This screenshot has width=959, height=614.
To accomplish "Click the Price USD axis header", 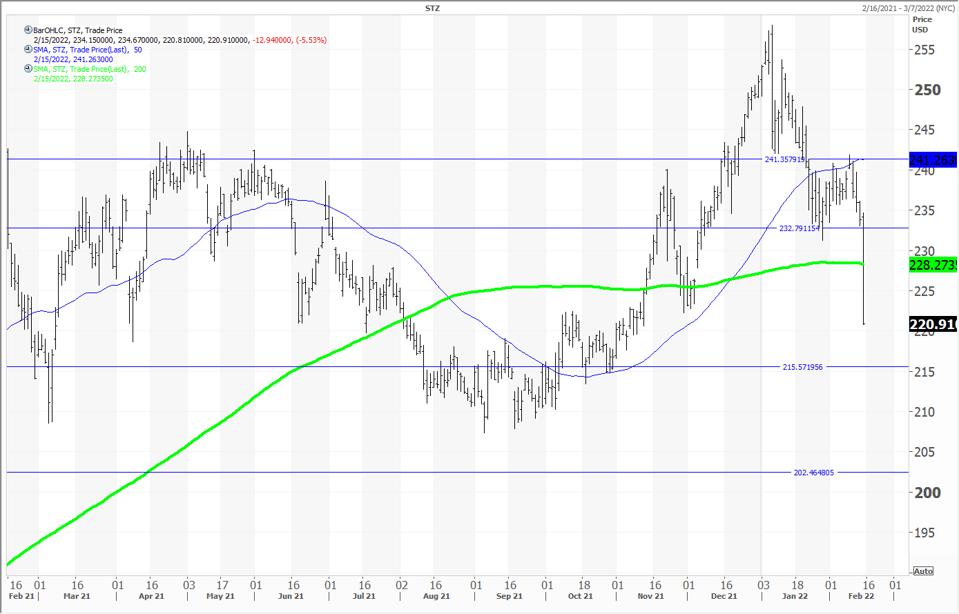I will (x=921, y=24).
